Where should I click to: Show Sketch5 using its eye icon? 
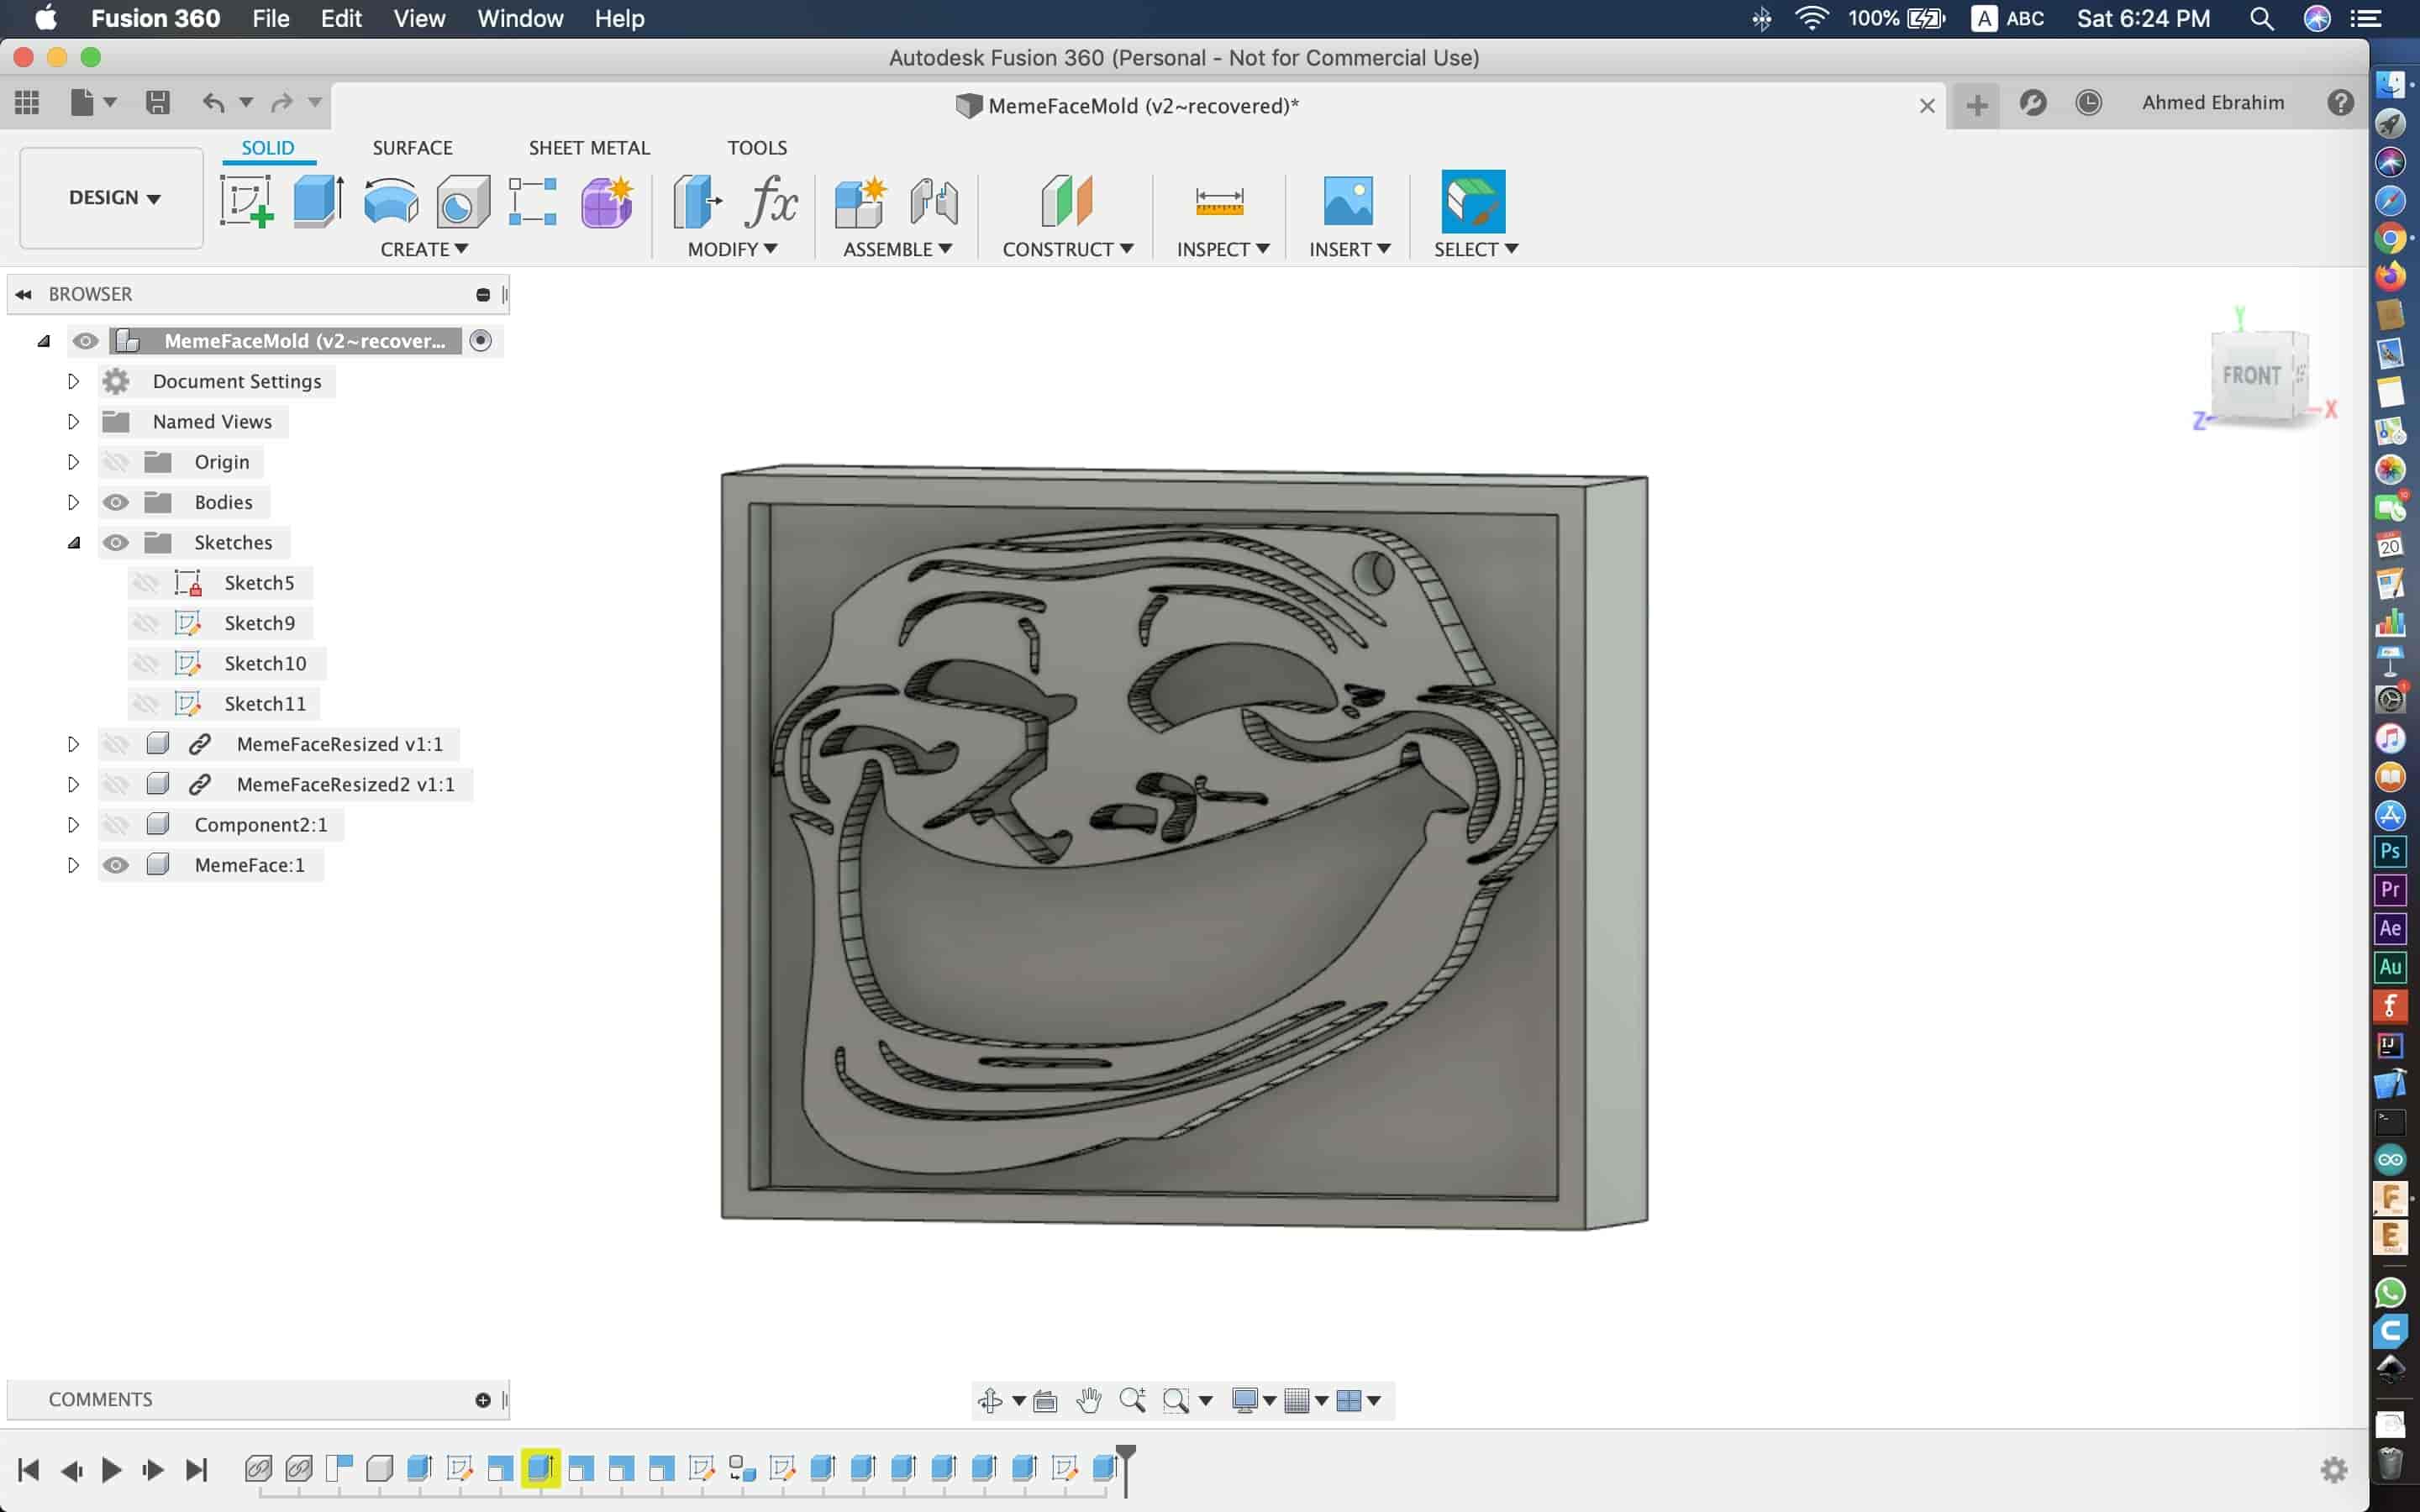[x=146, y=583]
